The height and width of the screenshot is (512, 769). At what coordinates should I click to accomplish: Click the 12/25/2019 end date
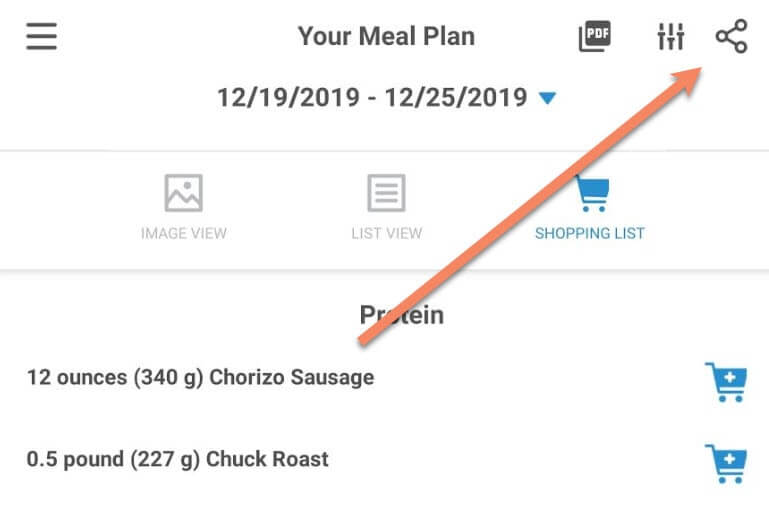pos(456,98)
